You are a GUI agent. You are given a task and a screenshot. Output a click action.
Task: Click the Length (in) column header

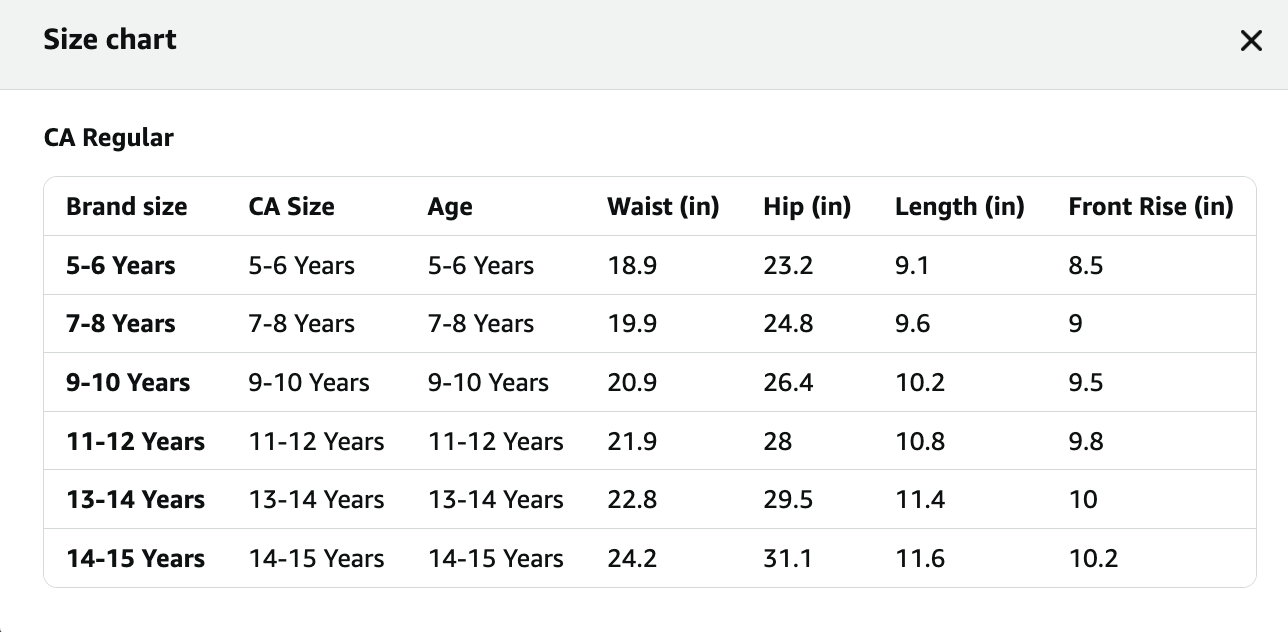pyautogui.click(x=960, y=207)
